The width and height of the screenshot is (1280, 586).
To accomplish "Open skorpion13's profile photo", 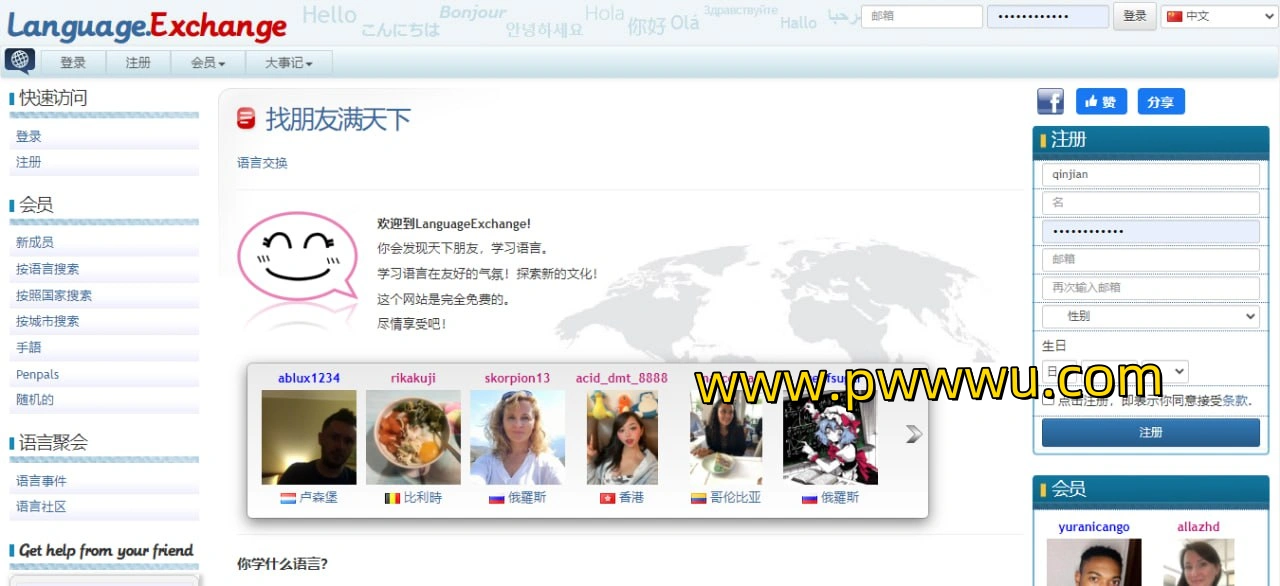I will (517, 437).
